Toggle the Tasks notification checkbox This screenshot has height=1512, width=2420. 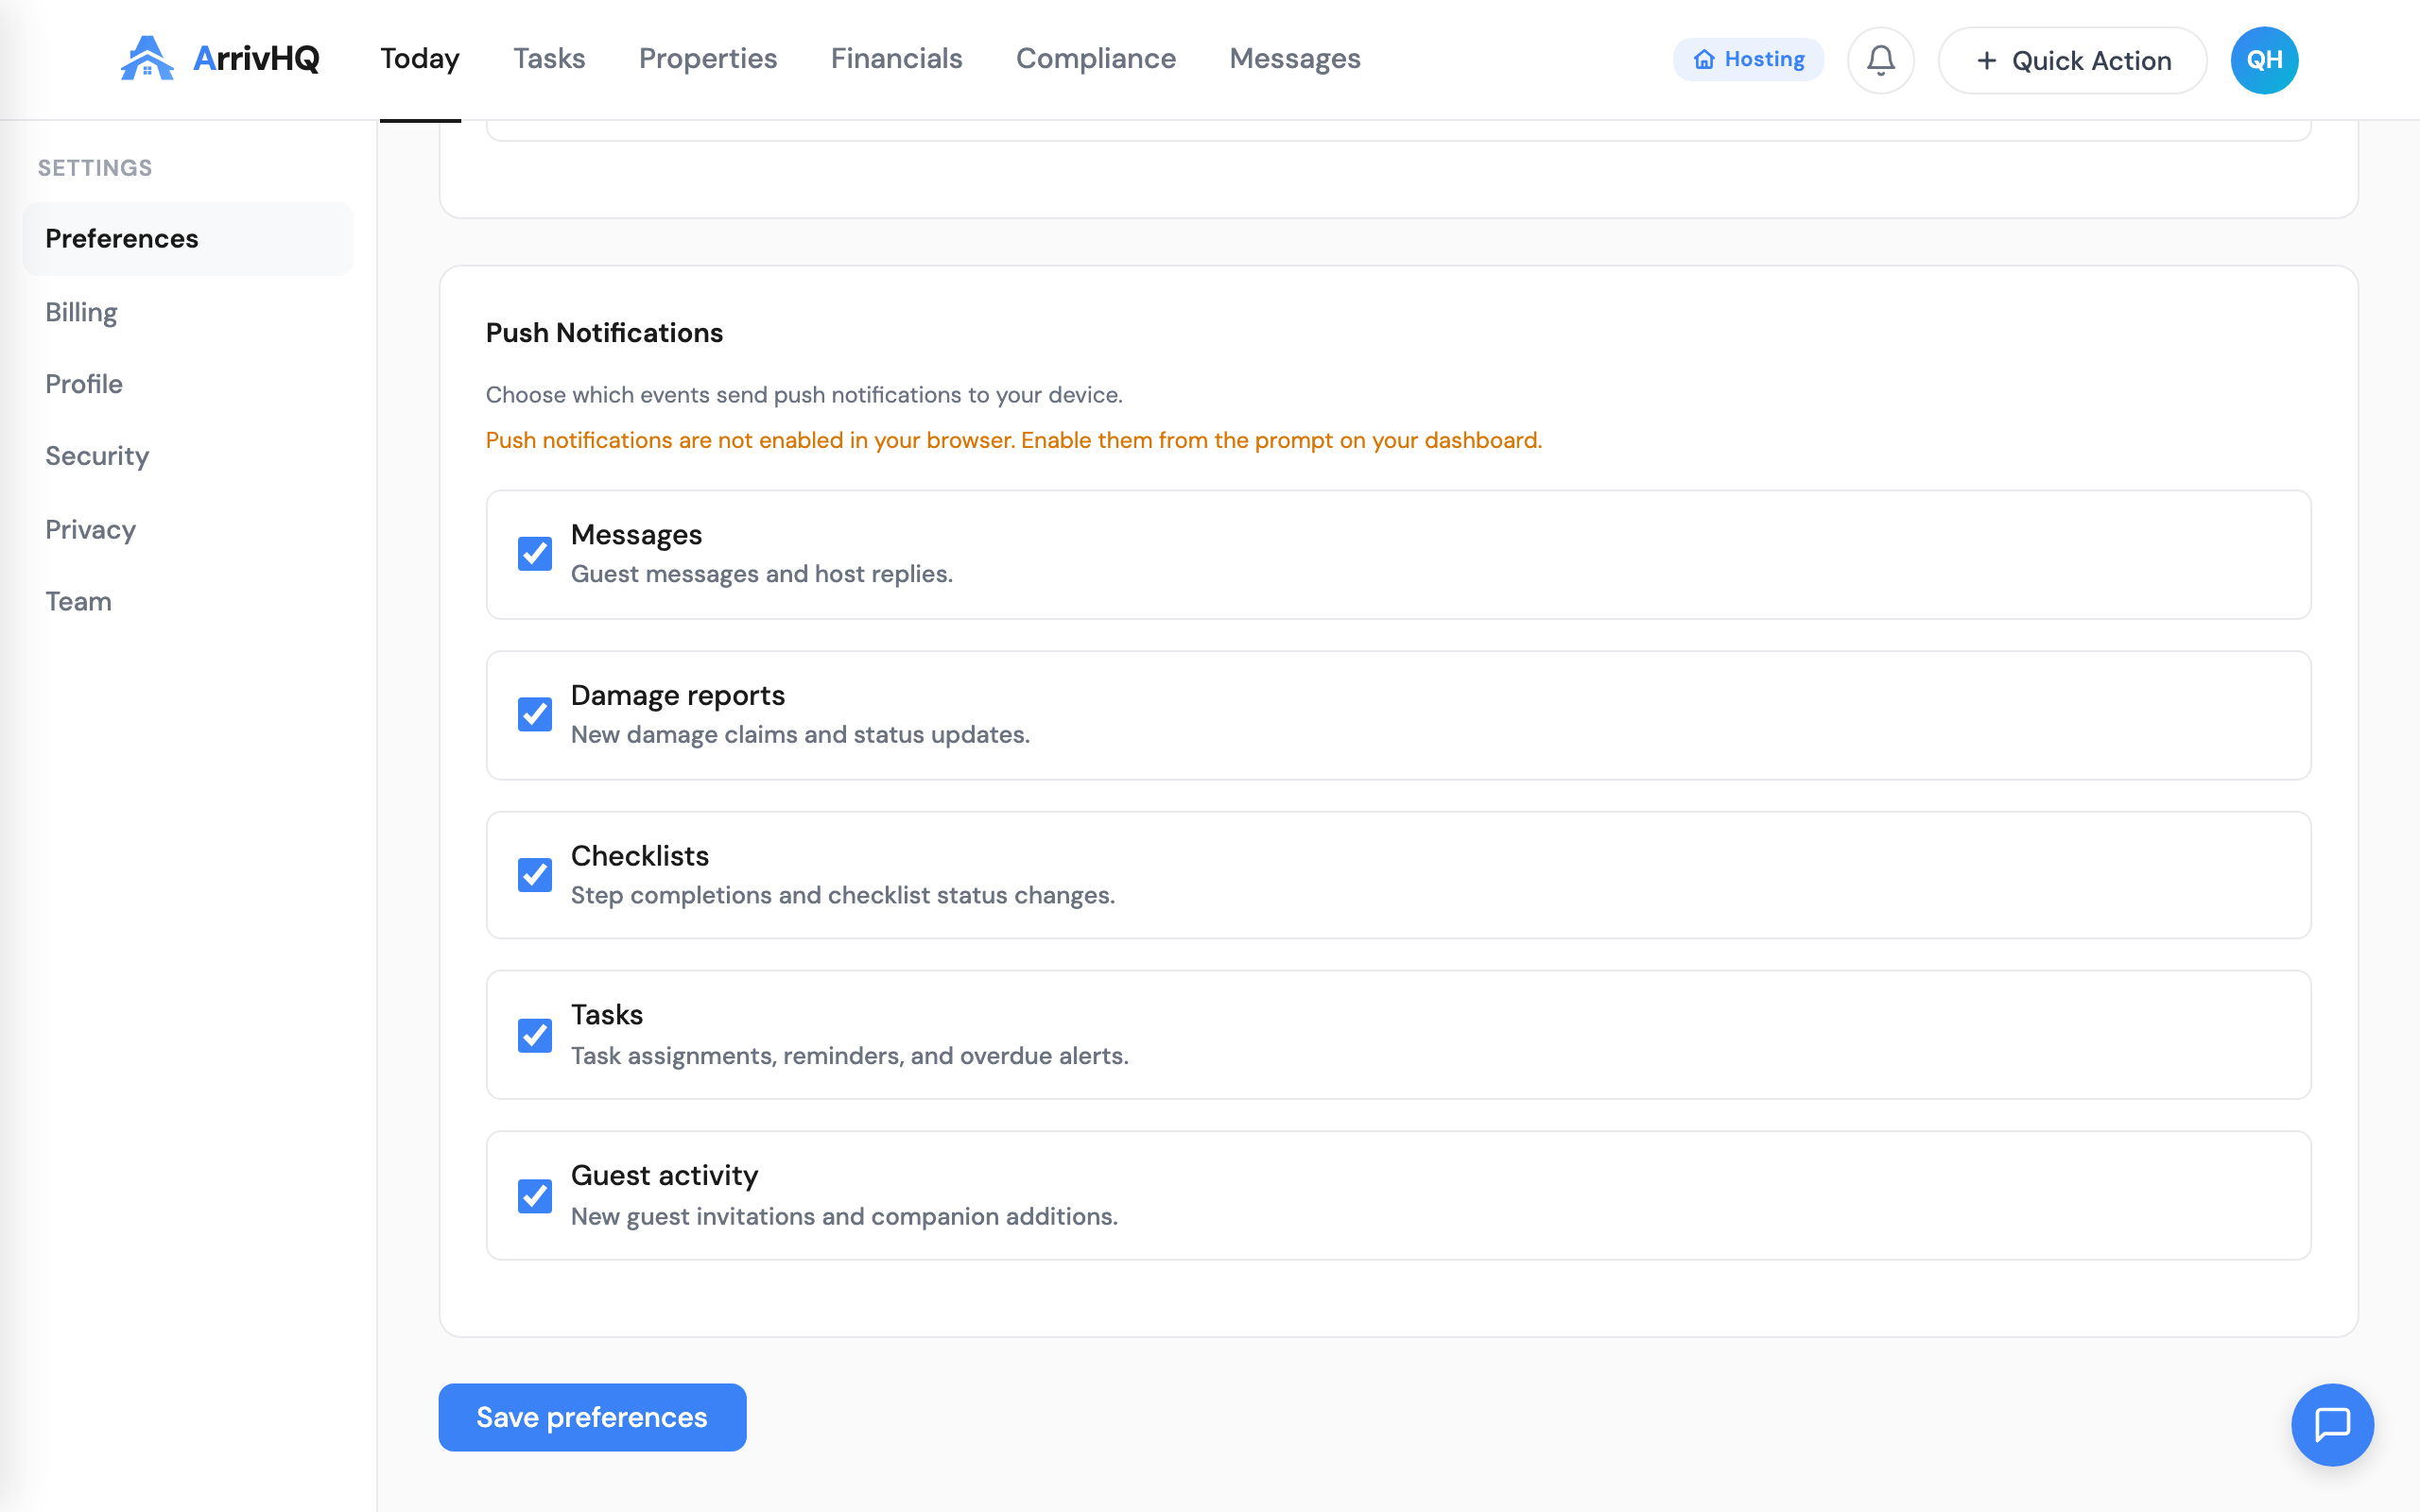tap(535, 1035)
